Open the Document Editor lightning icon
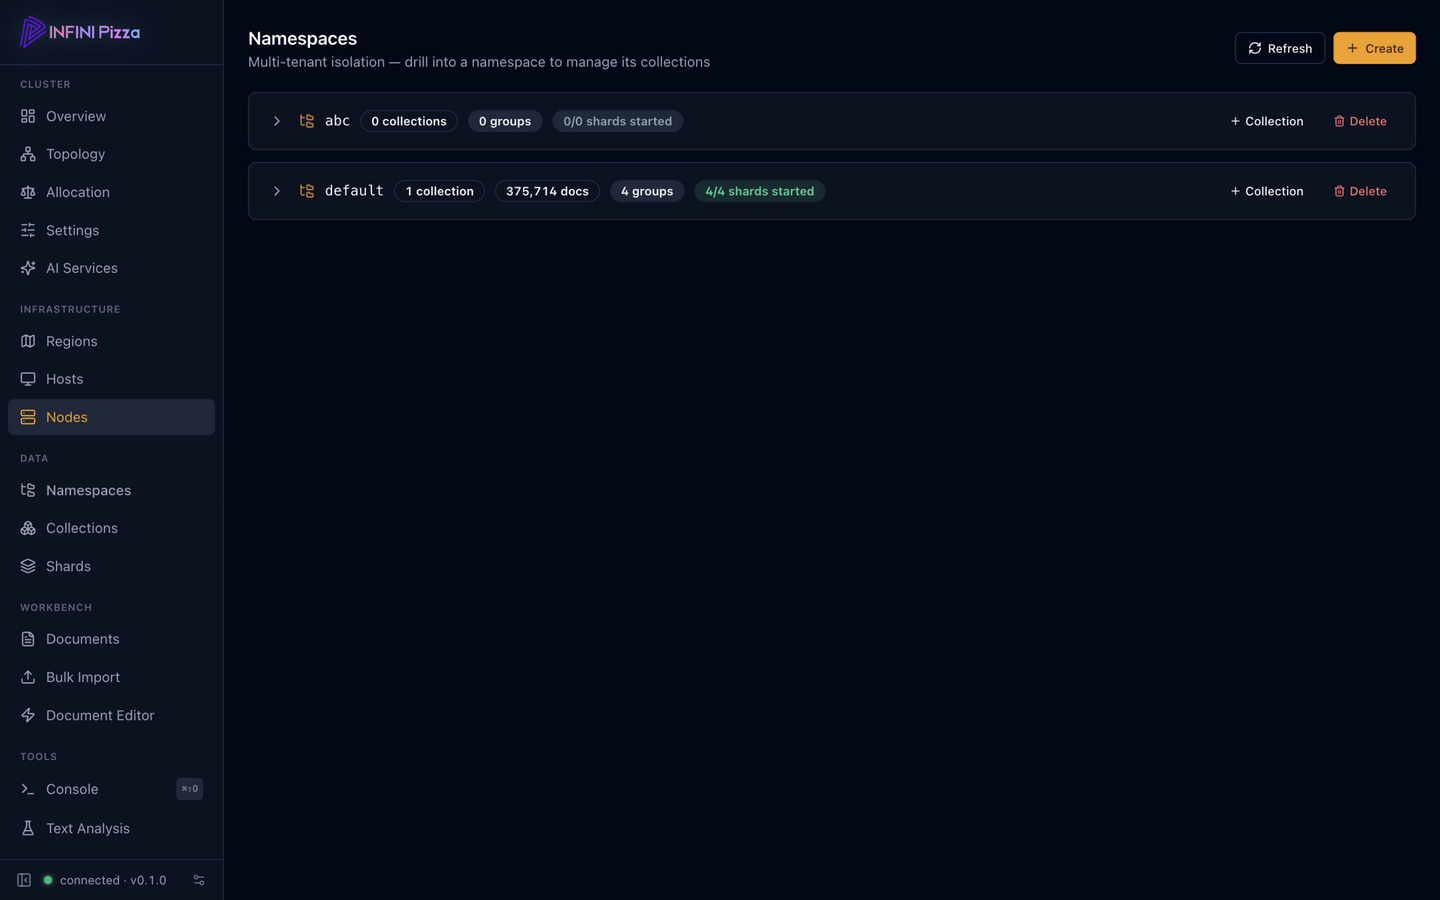The width and height of the screenshot is (1440, 900). pyautogui.click(x=28, y=715)
